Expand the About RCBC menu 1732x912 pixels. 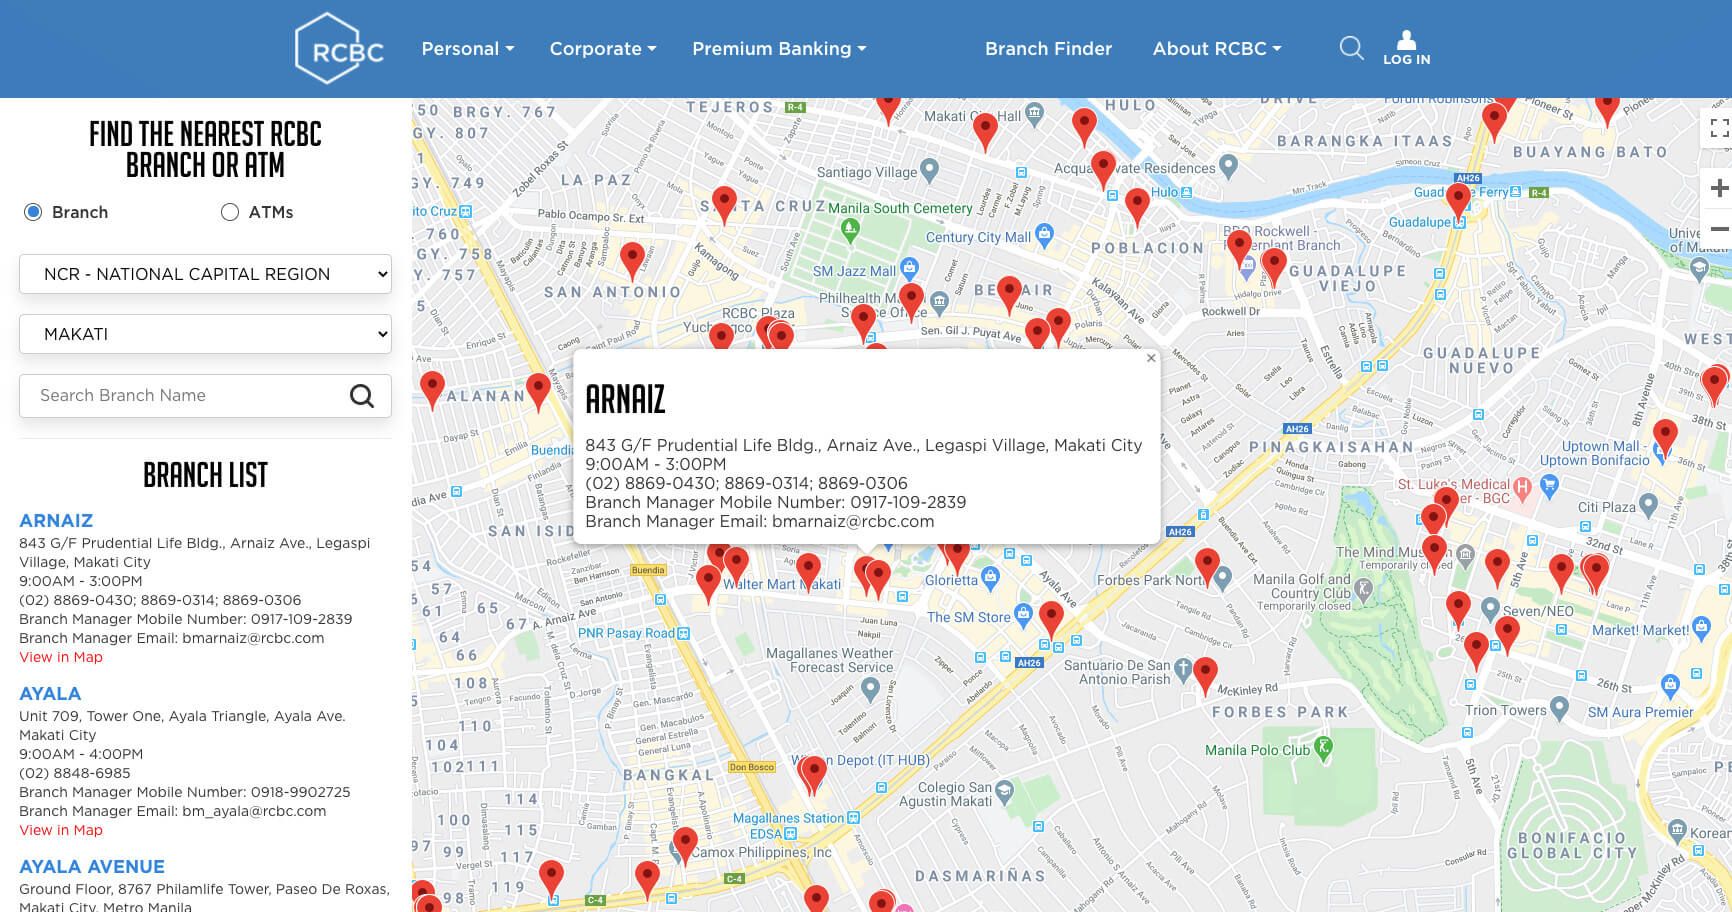click(1217, 48)
